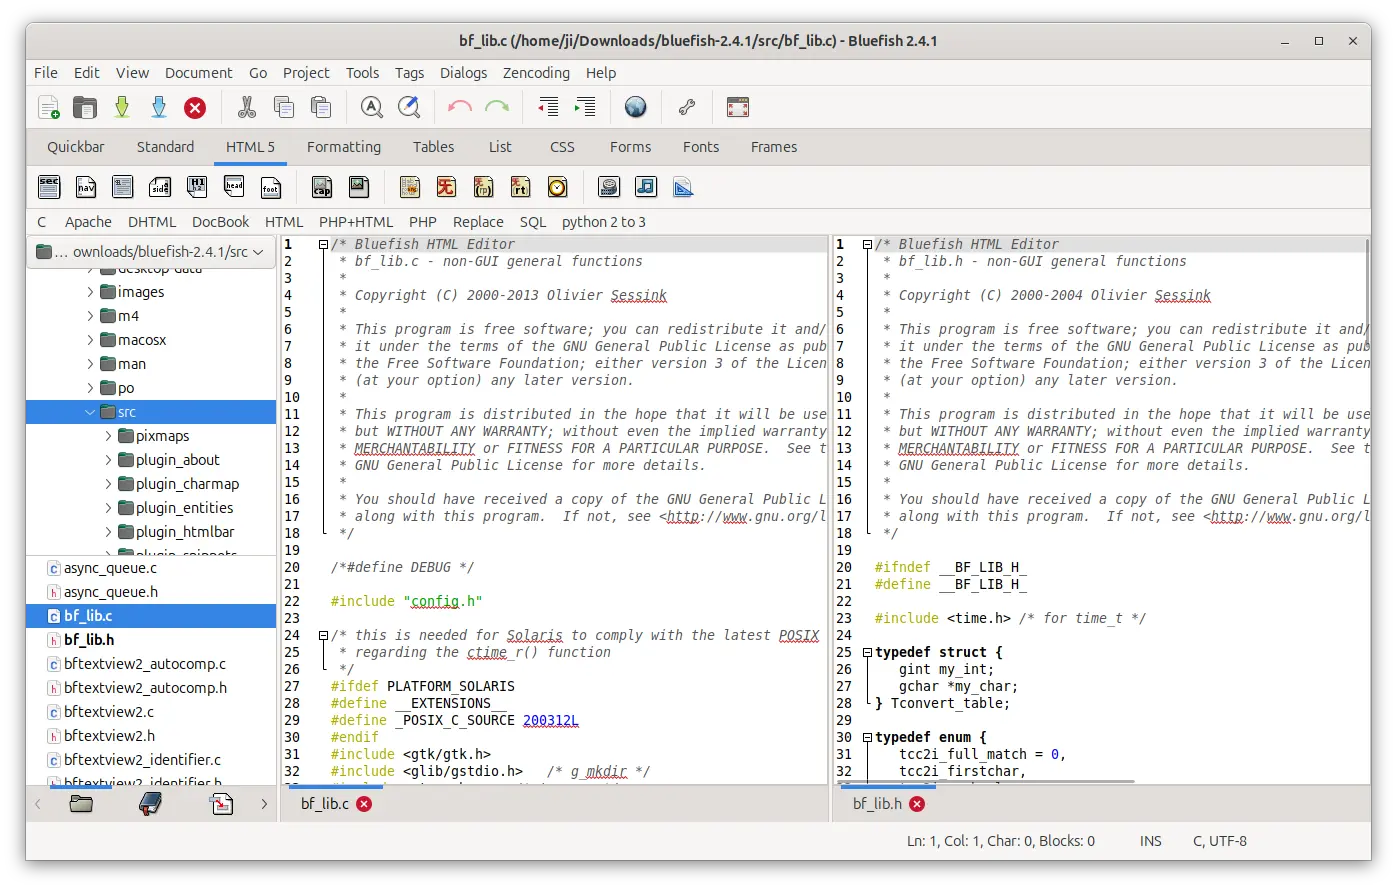Click the New file toolbar icon

48,108
